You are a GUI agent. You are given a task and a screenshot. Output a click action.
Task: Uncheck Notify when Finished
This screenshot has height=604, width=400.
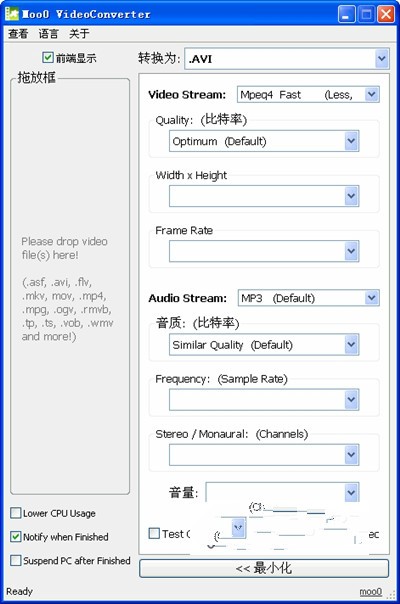click(15, 536)
